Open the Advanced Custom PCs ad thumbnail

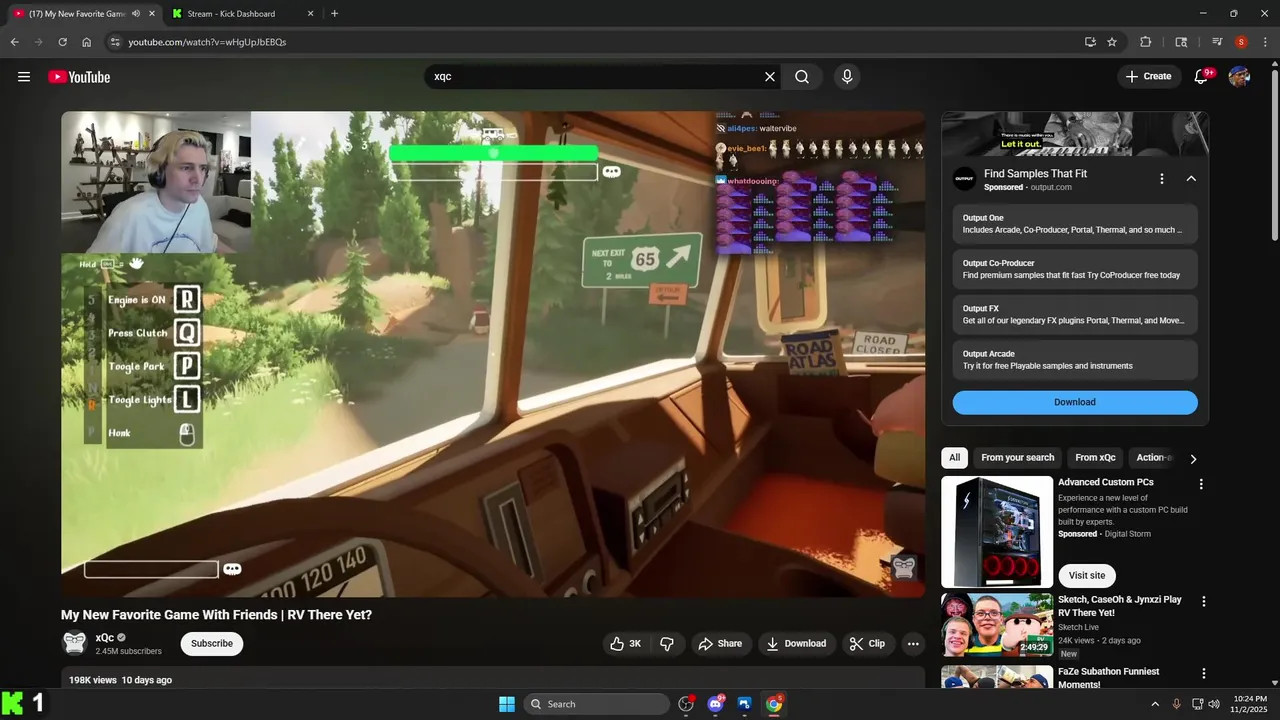tap(997, 532)
